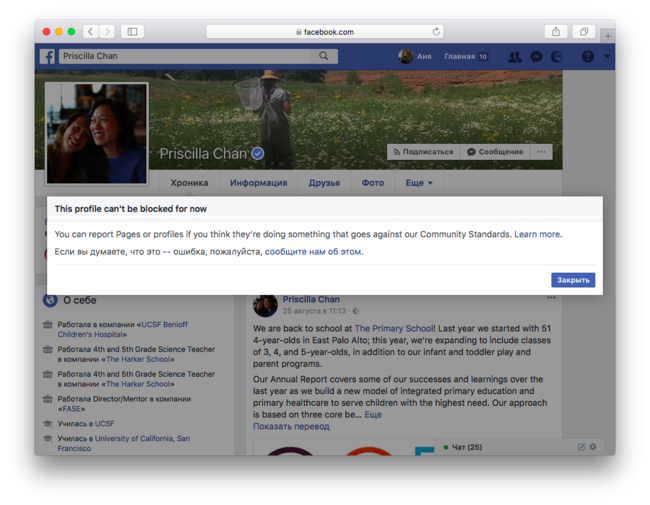
Task: Open the notifications globe icon
Action: tap(557, 57)
